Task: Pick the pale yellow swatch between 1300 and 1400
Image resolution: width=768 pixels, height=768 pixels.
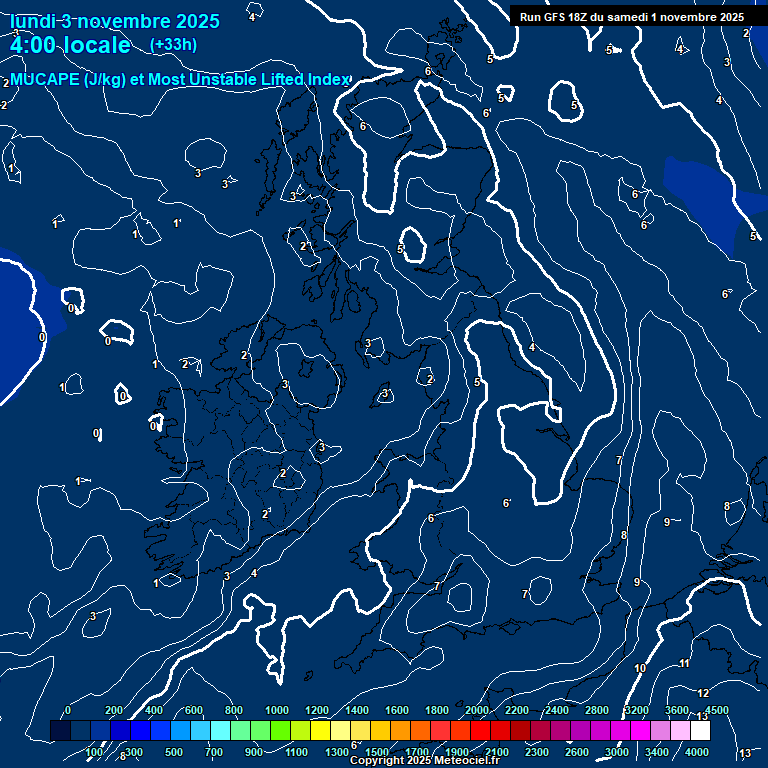Action: tap(340, 730)
